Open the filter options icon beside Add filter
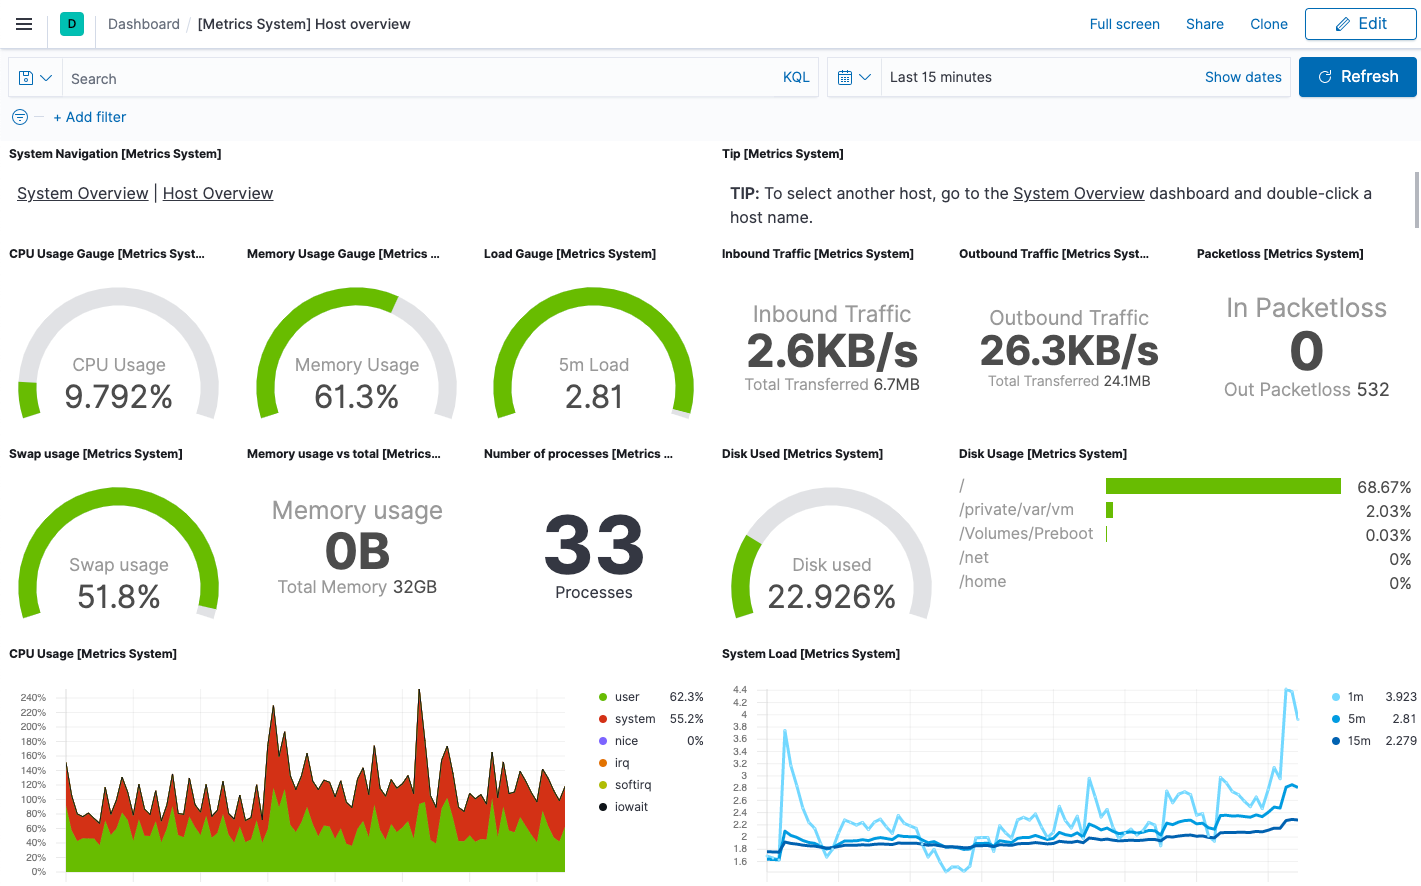This screenshot has width=1421, height=886. (x=19, y=117)
